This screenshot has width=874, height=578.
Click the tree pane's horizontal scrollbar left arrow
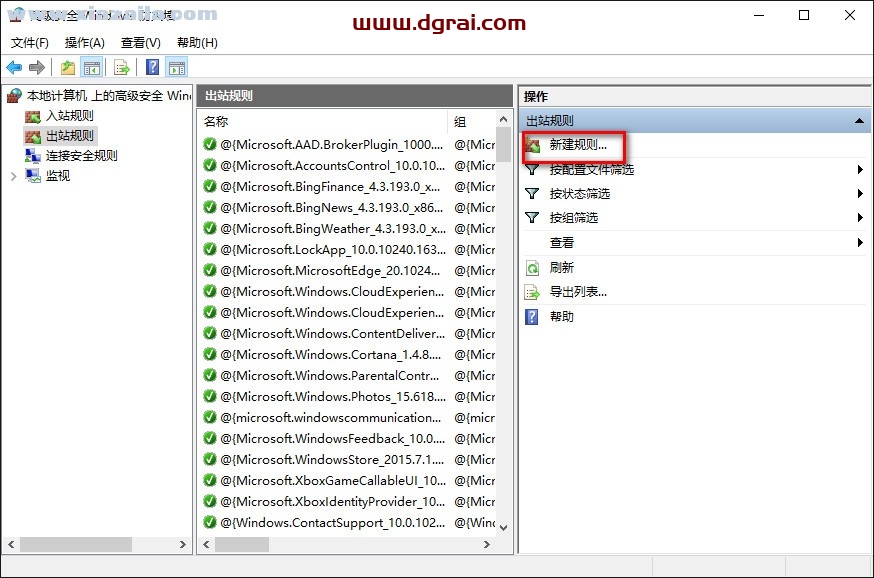[11, 544]
